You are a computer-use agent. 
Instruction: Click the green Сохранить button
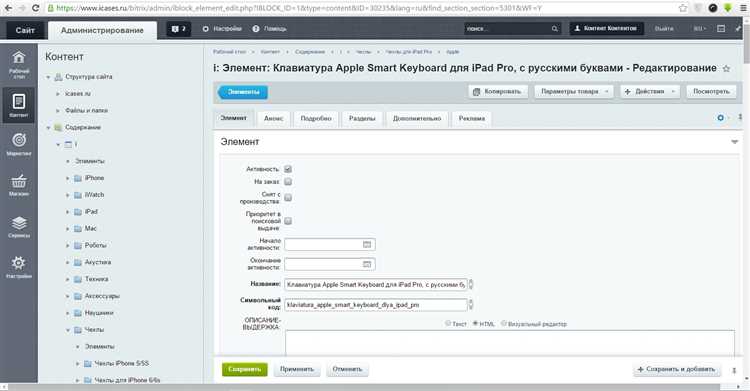coord(244,369)
